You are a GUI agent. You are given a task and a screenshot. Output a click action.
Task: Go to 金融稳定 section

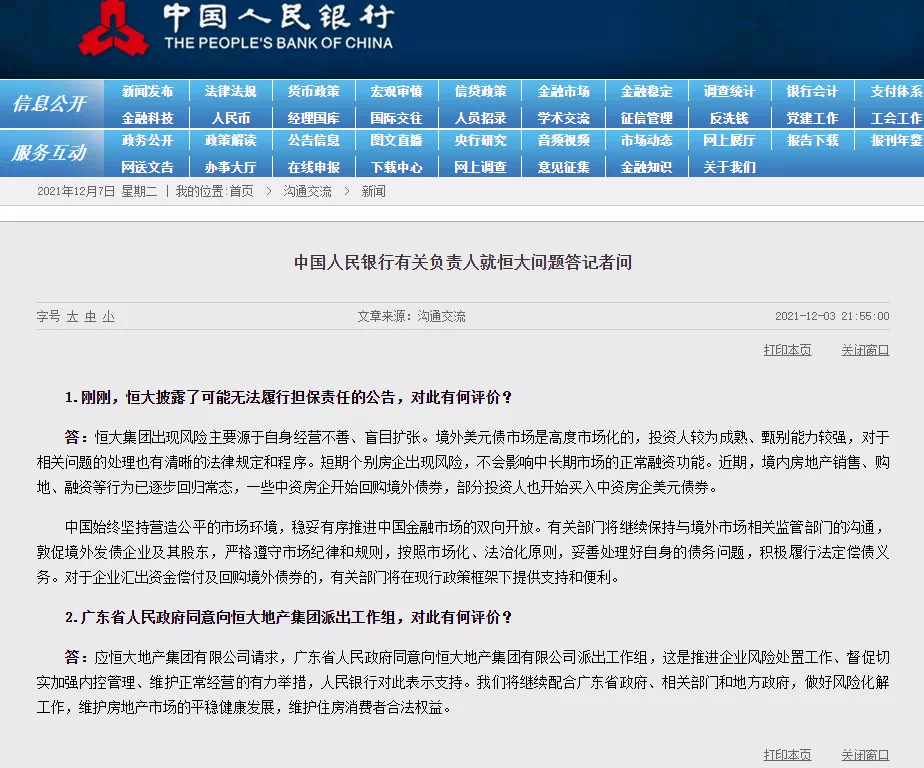[x=646, y=91]
